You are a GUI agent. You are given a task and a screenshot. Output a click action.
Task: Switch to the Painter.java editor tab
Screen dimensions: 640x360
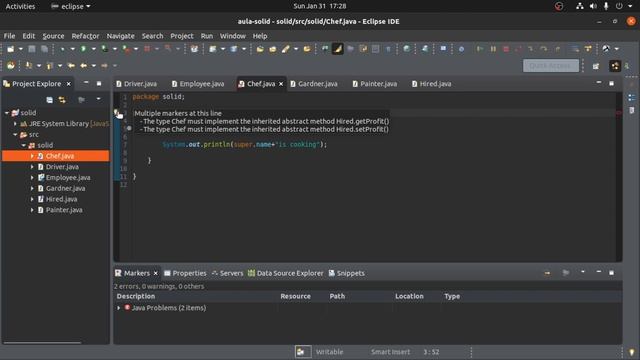tap(375, 84)
